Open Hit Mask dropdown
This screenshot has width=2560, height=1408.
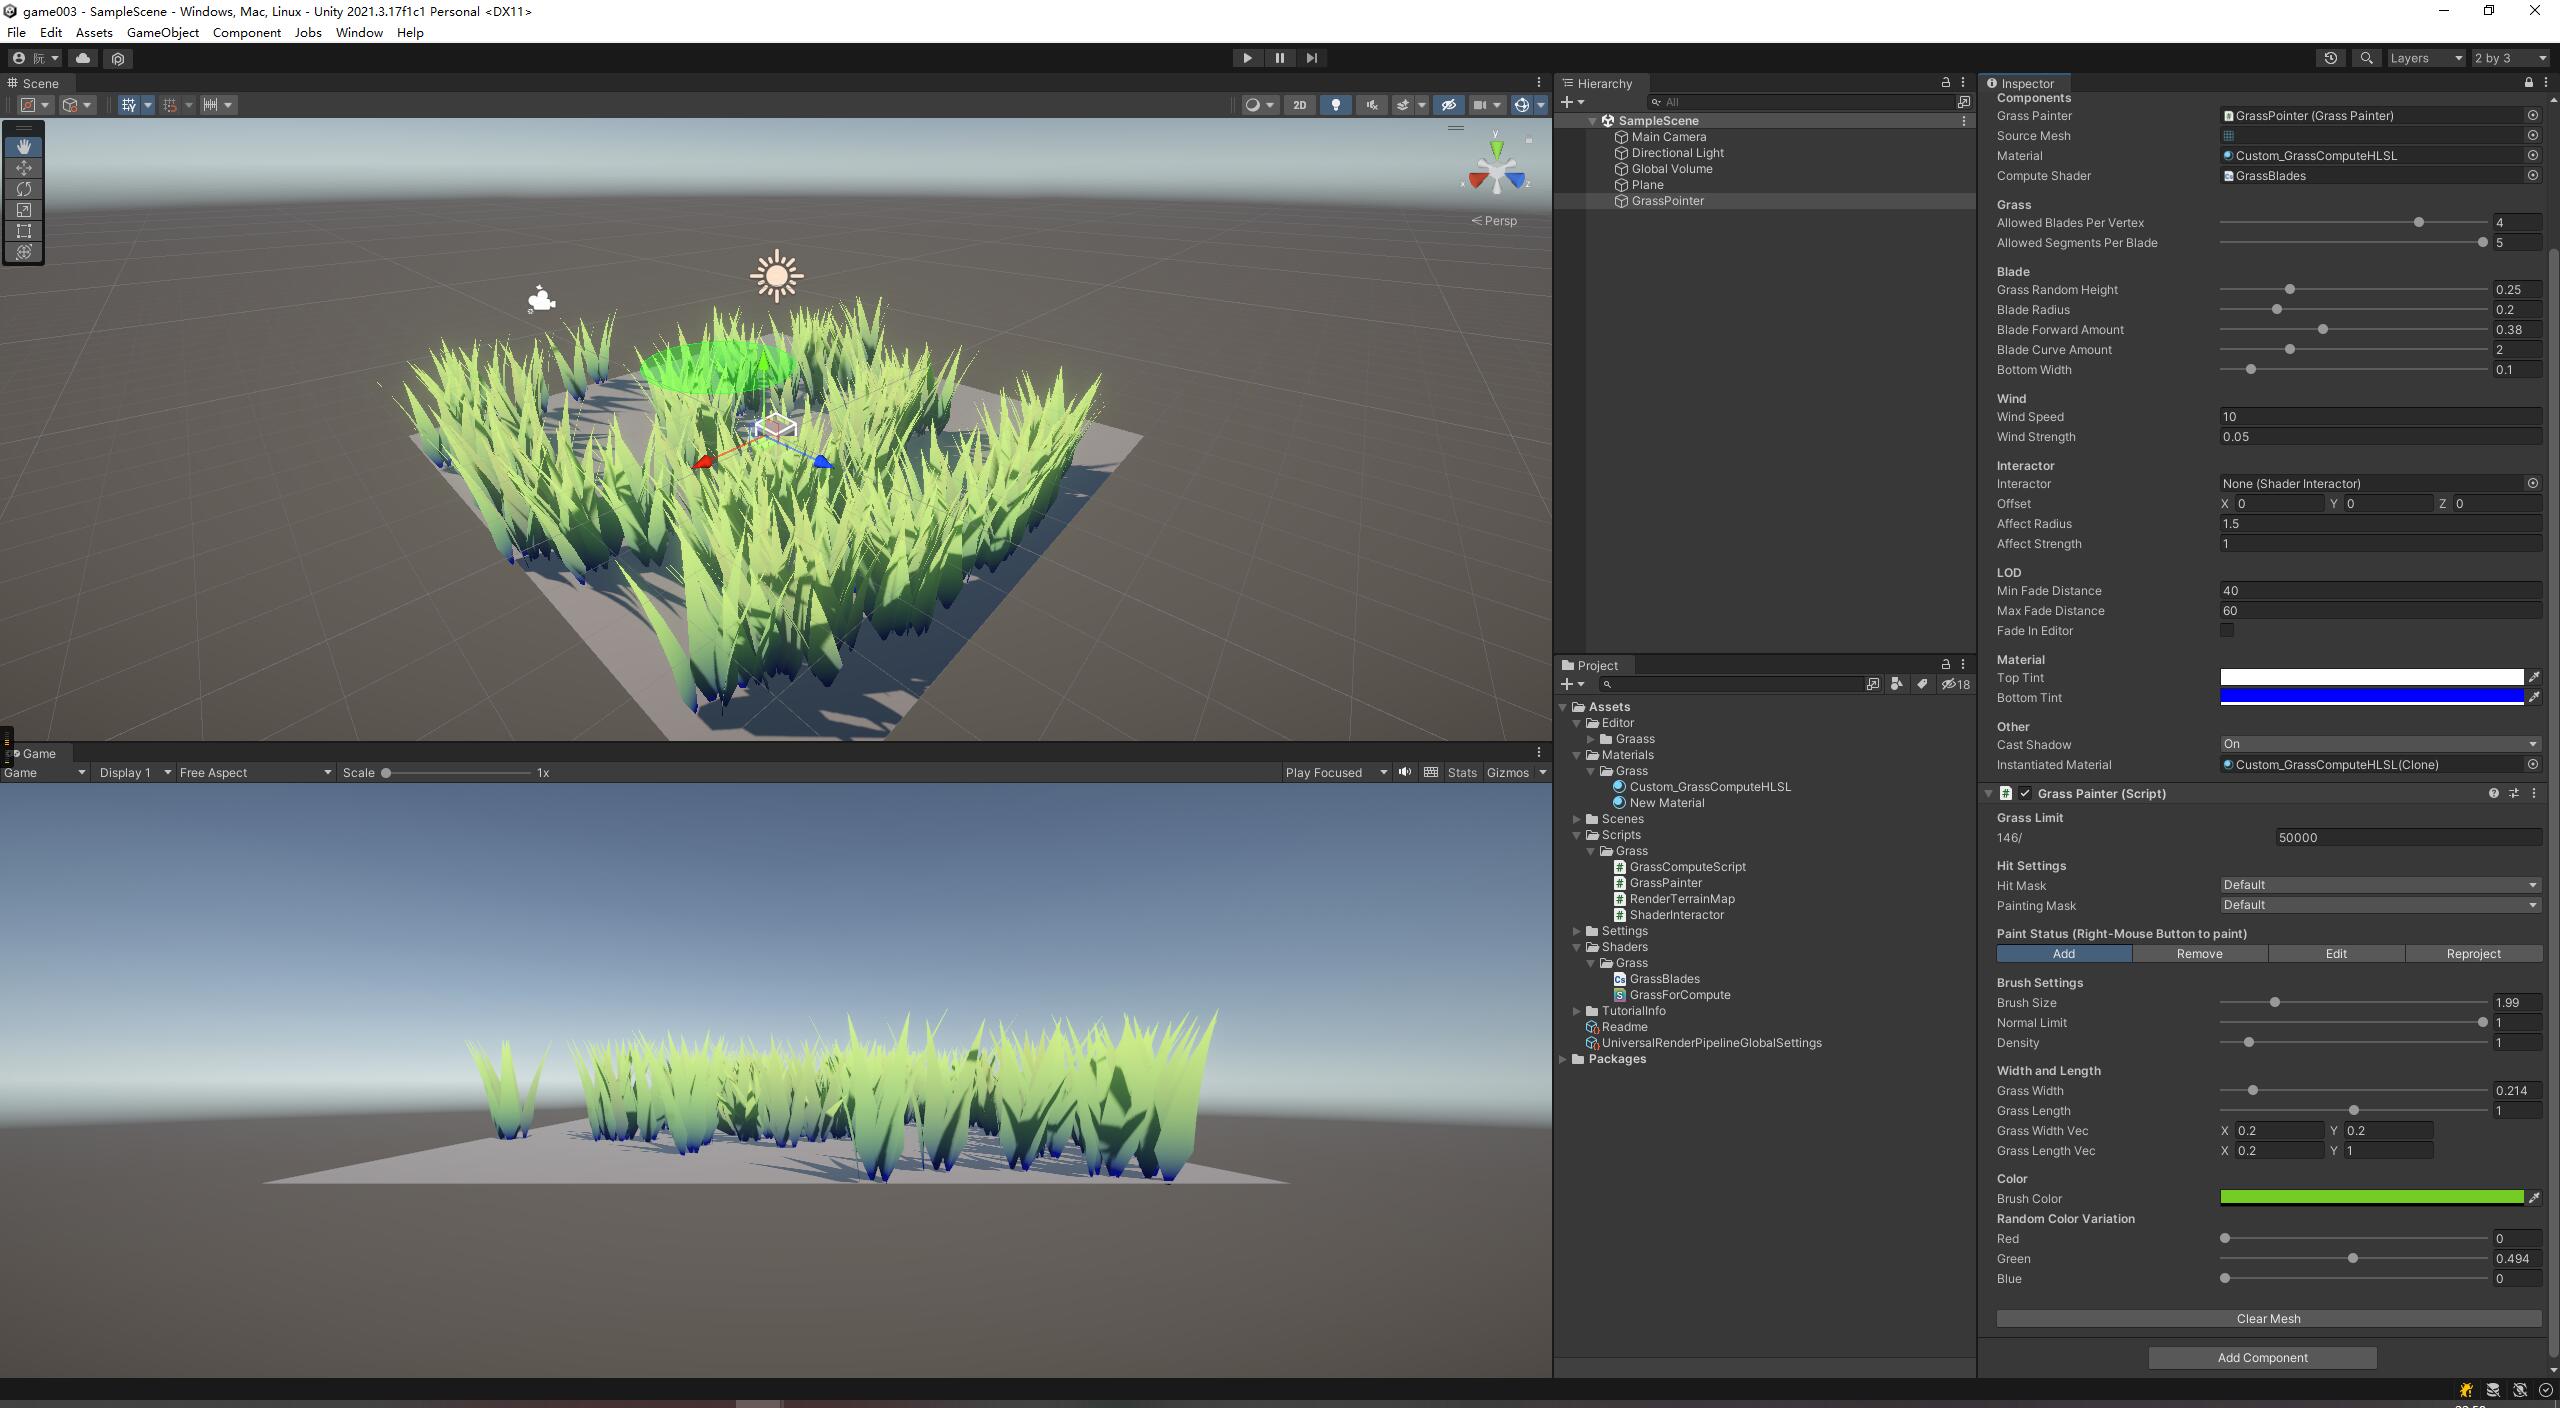point(2380,885)
